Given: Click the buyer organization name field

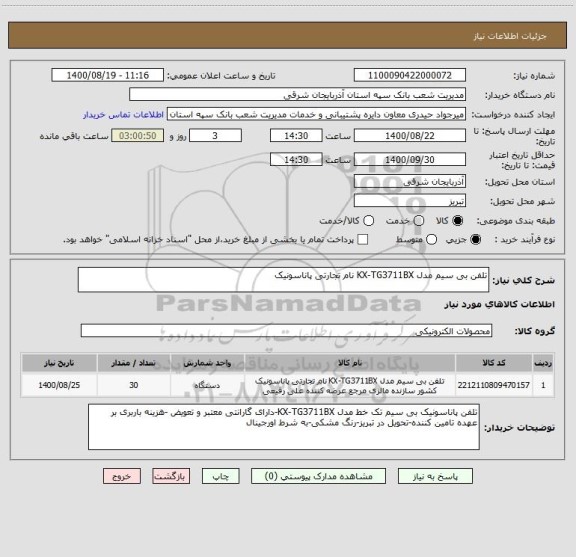Looking at the screenshot, I should click(298, 95).
